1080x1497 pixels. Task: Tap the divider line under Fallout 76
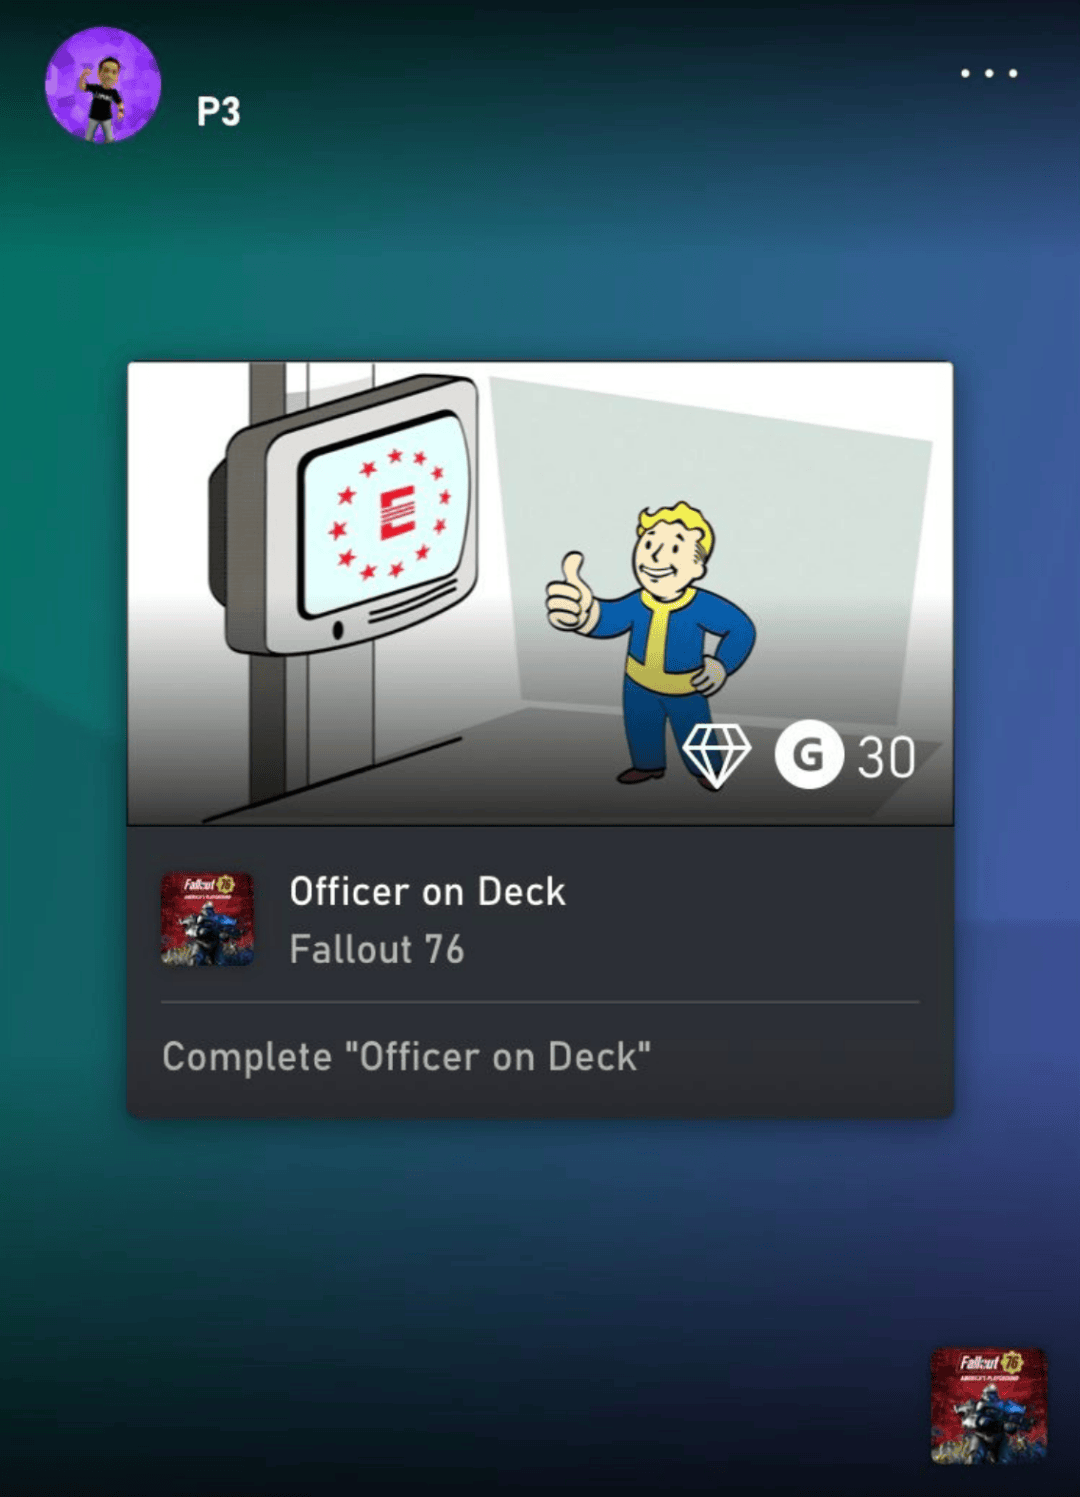point(540,1002)
